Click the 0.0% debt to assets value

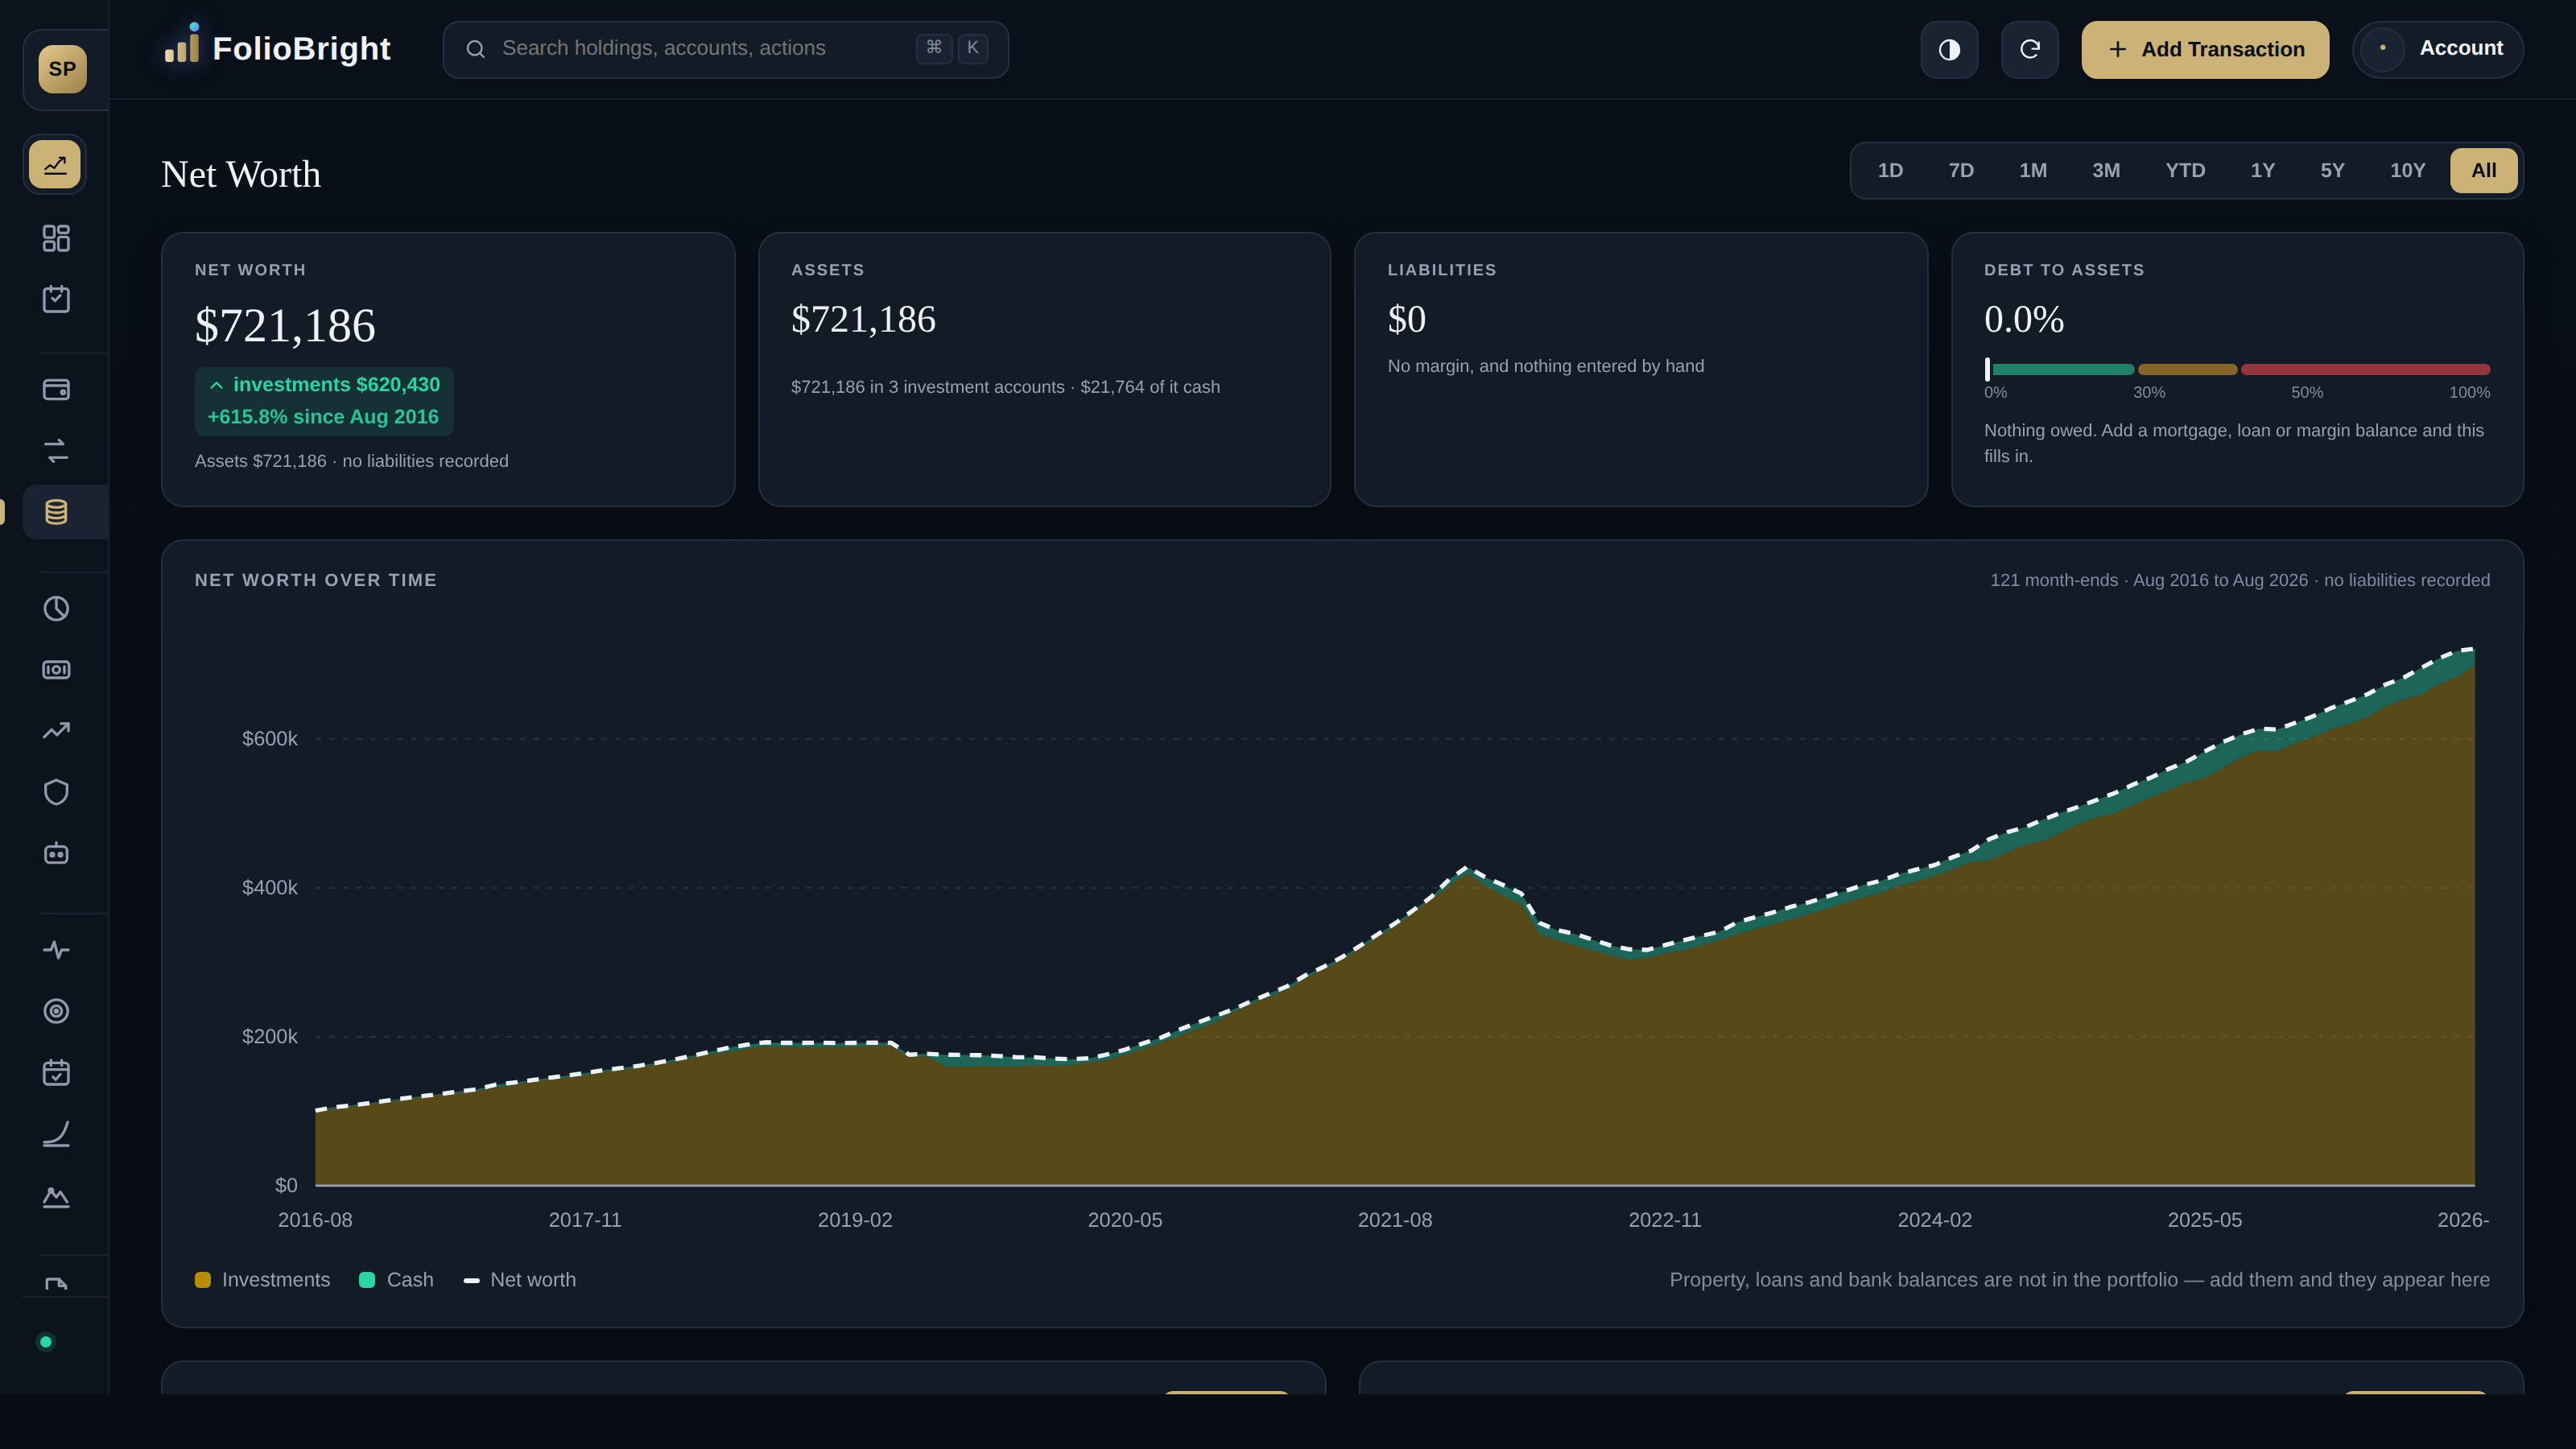(x=2024, y=320)
